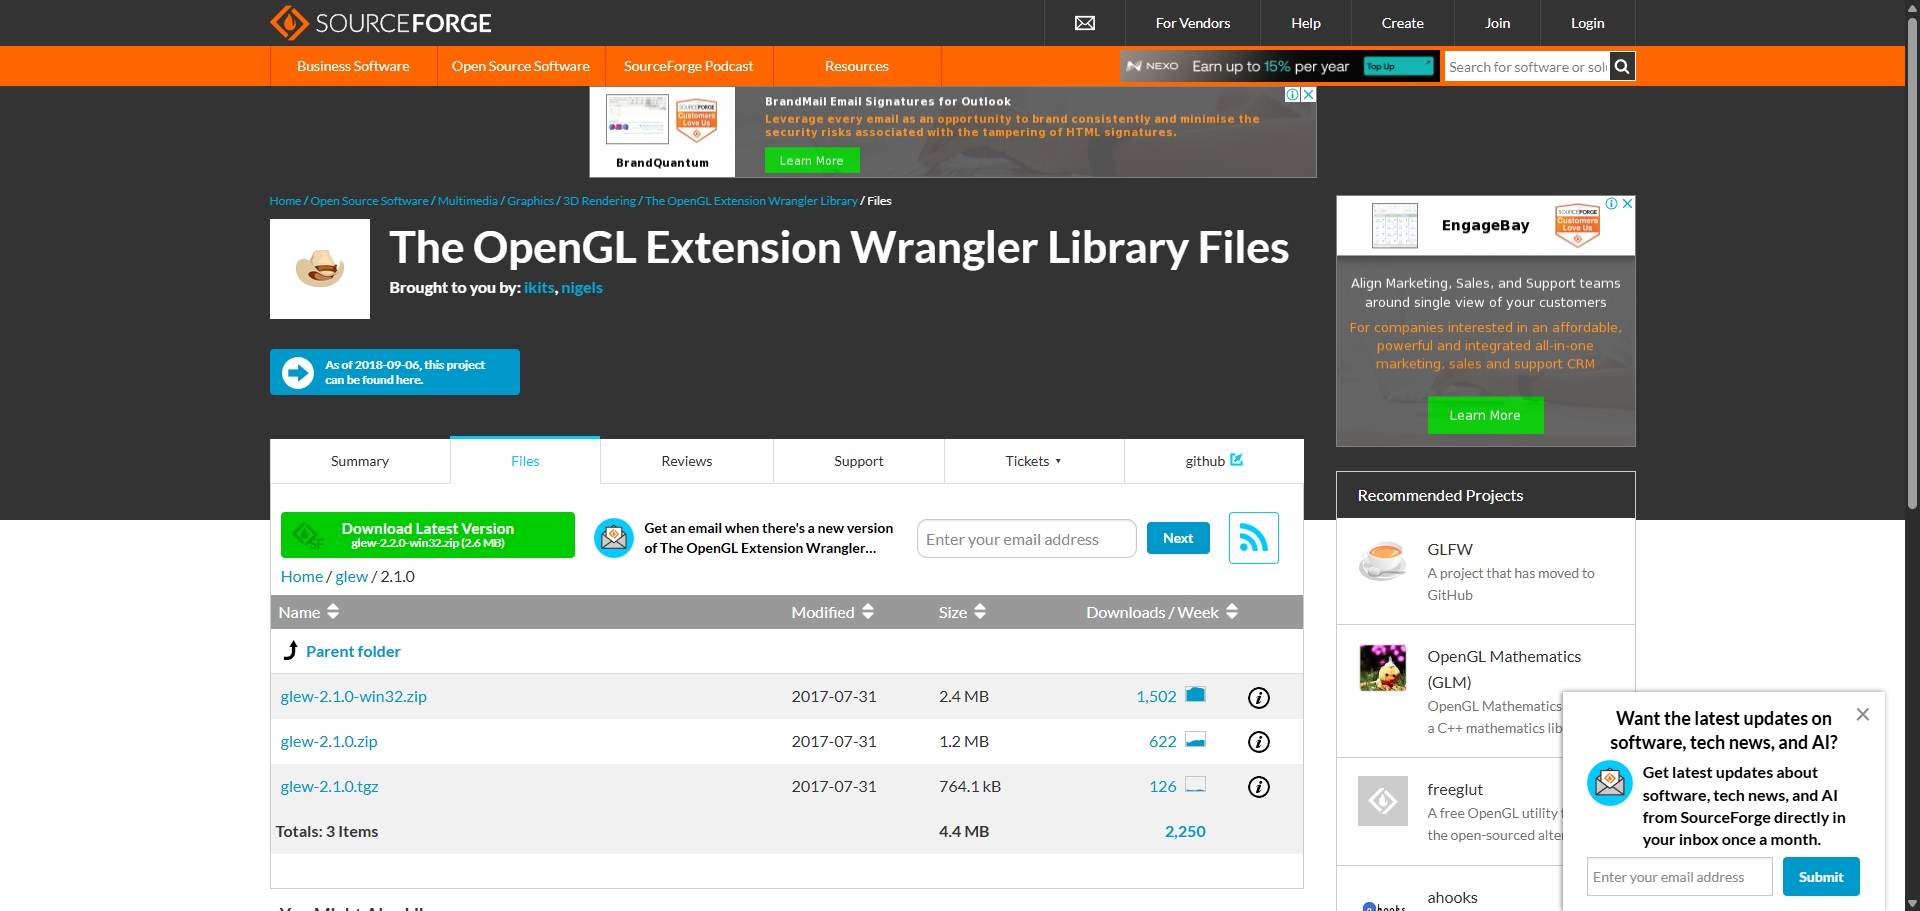Image resolution: width=1920 pixels, height=911 pixels.
Task: Click the download chart icon for glew-2.1.0.tgz
Action: pos(1195,784)
